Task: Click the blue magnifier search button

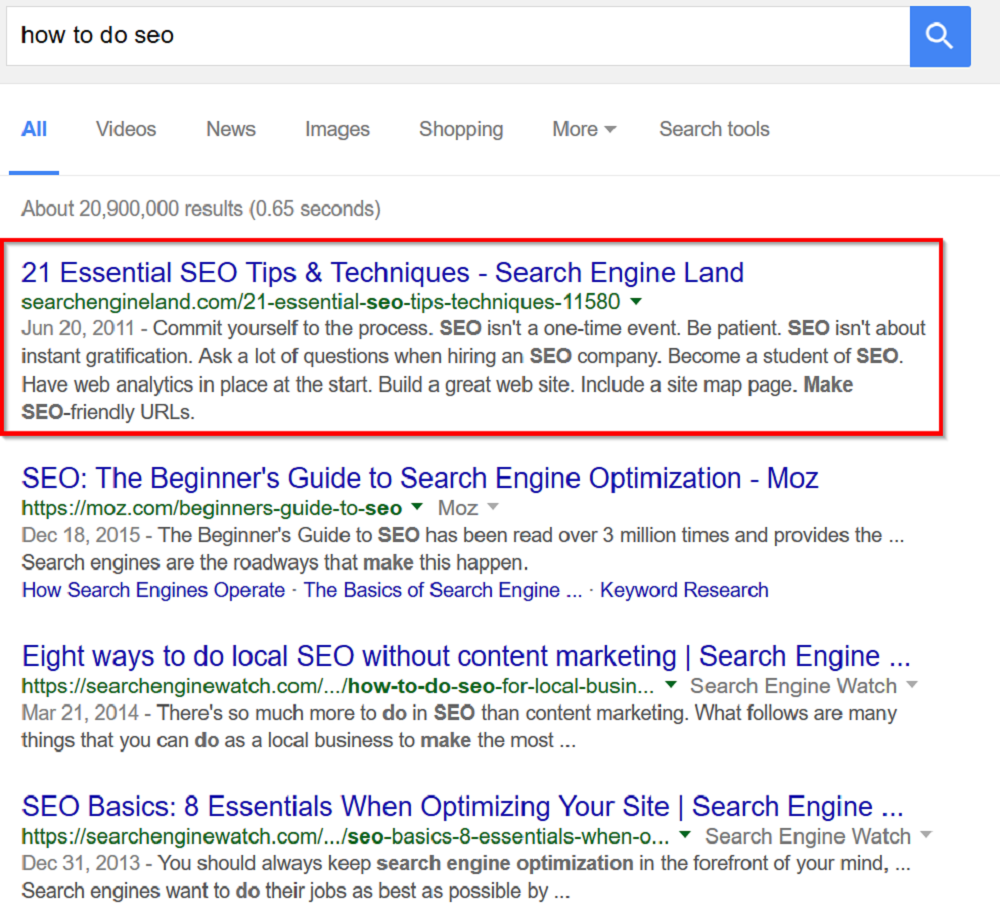Action: [939, 36]
